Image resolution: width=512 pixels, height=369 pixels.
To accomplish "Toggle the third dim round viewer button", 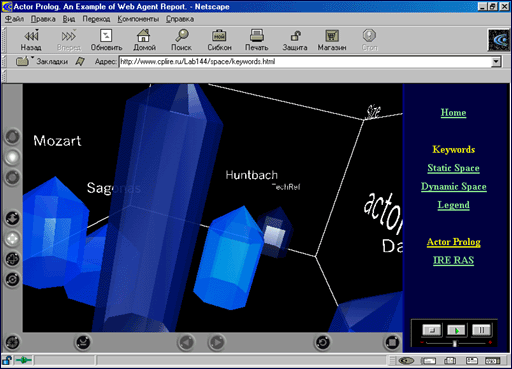I will coord(12,177).
